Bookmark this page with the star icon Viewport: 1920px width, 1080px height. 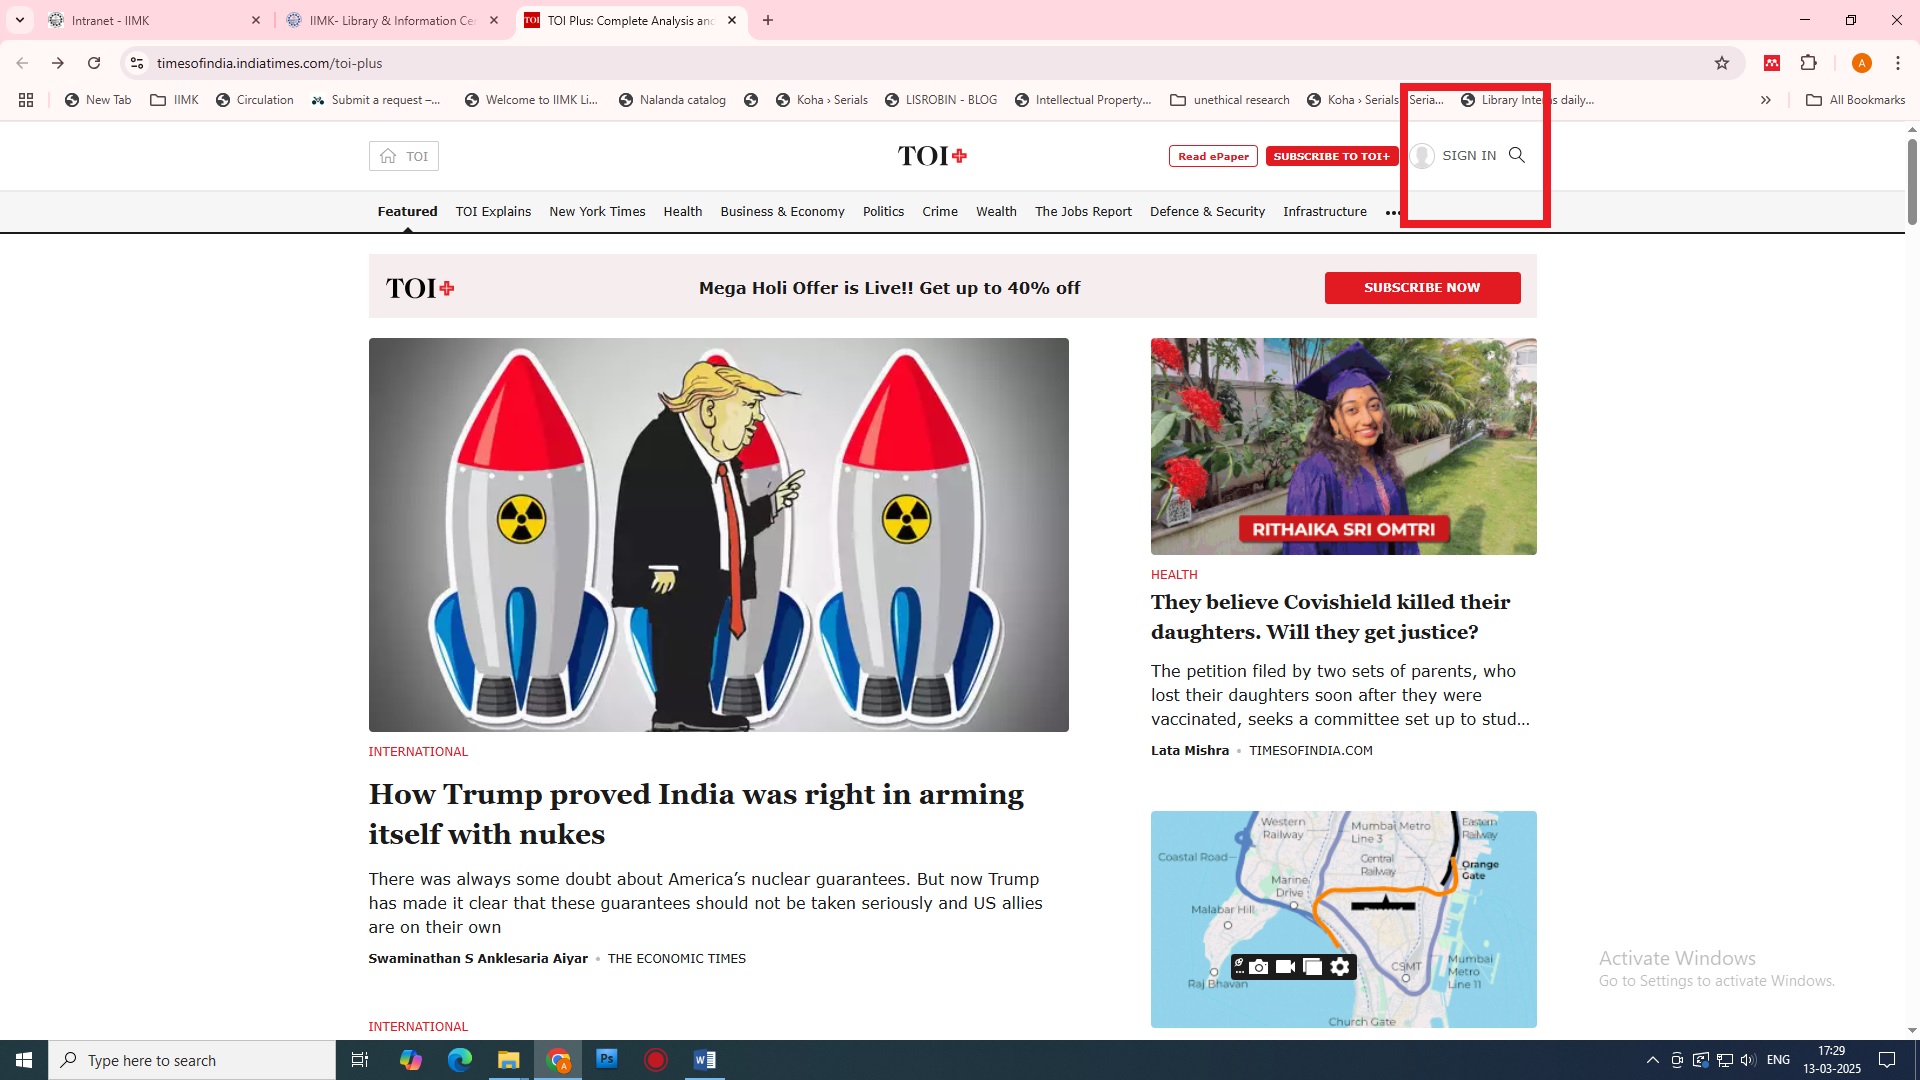coord(1721,63)
